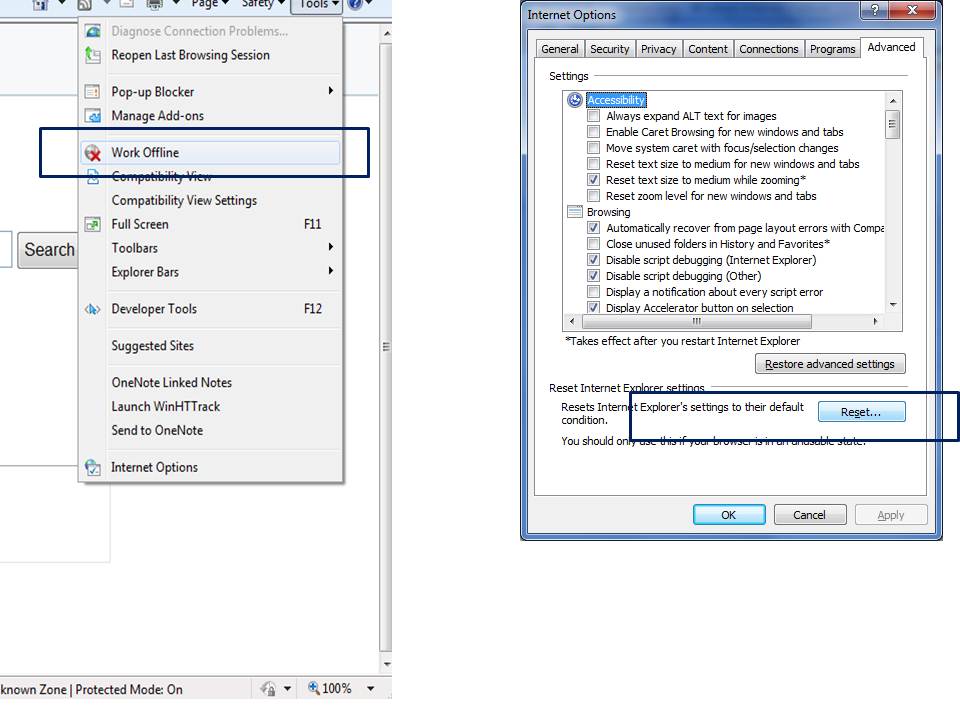This screenshot has height=720, width=960.
Task: Click the Accessibility category icon
Action: pos(574,100)
